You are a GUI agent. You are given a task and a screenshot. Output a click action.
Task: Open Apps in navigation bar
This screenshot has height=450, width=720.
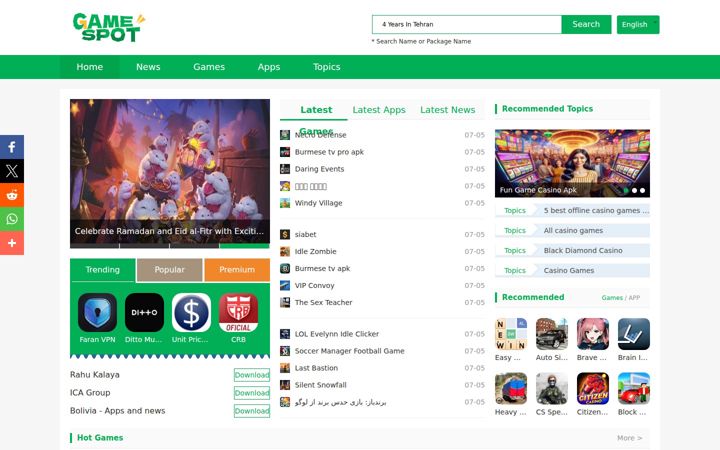269,67
